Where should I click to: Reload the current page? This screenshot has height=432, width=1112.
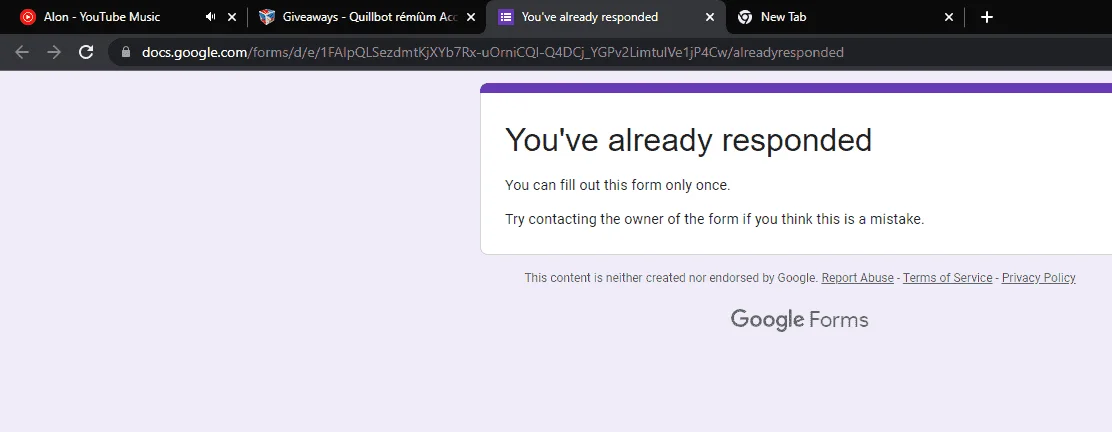click(x=86, y=52)
